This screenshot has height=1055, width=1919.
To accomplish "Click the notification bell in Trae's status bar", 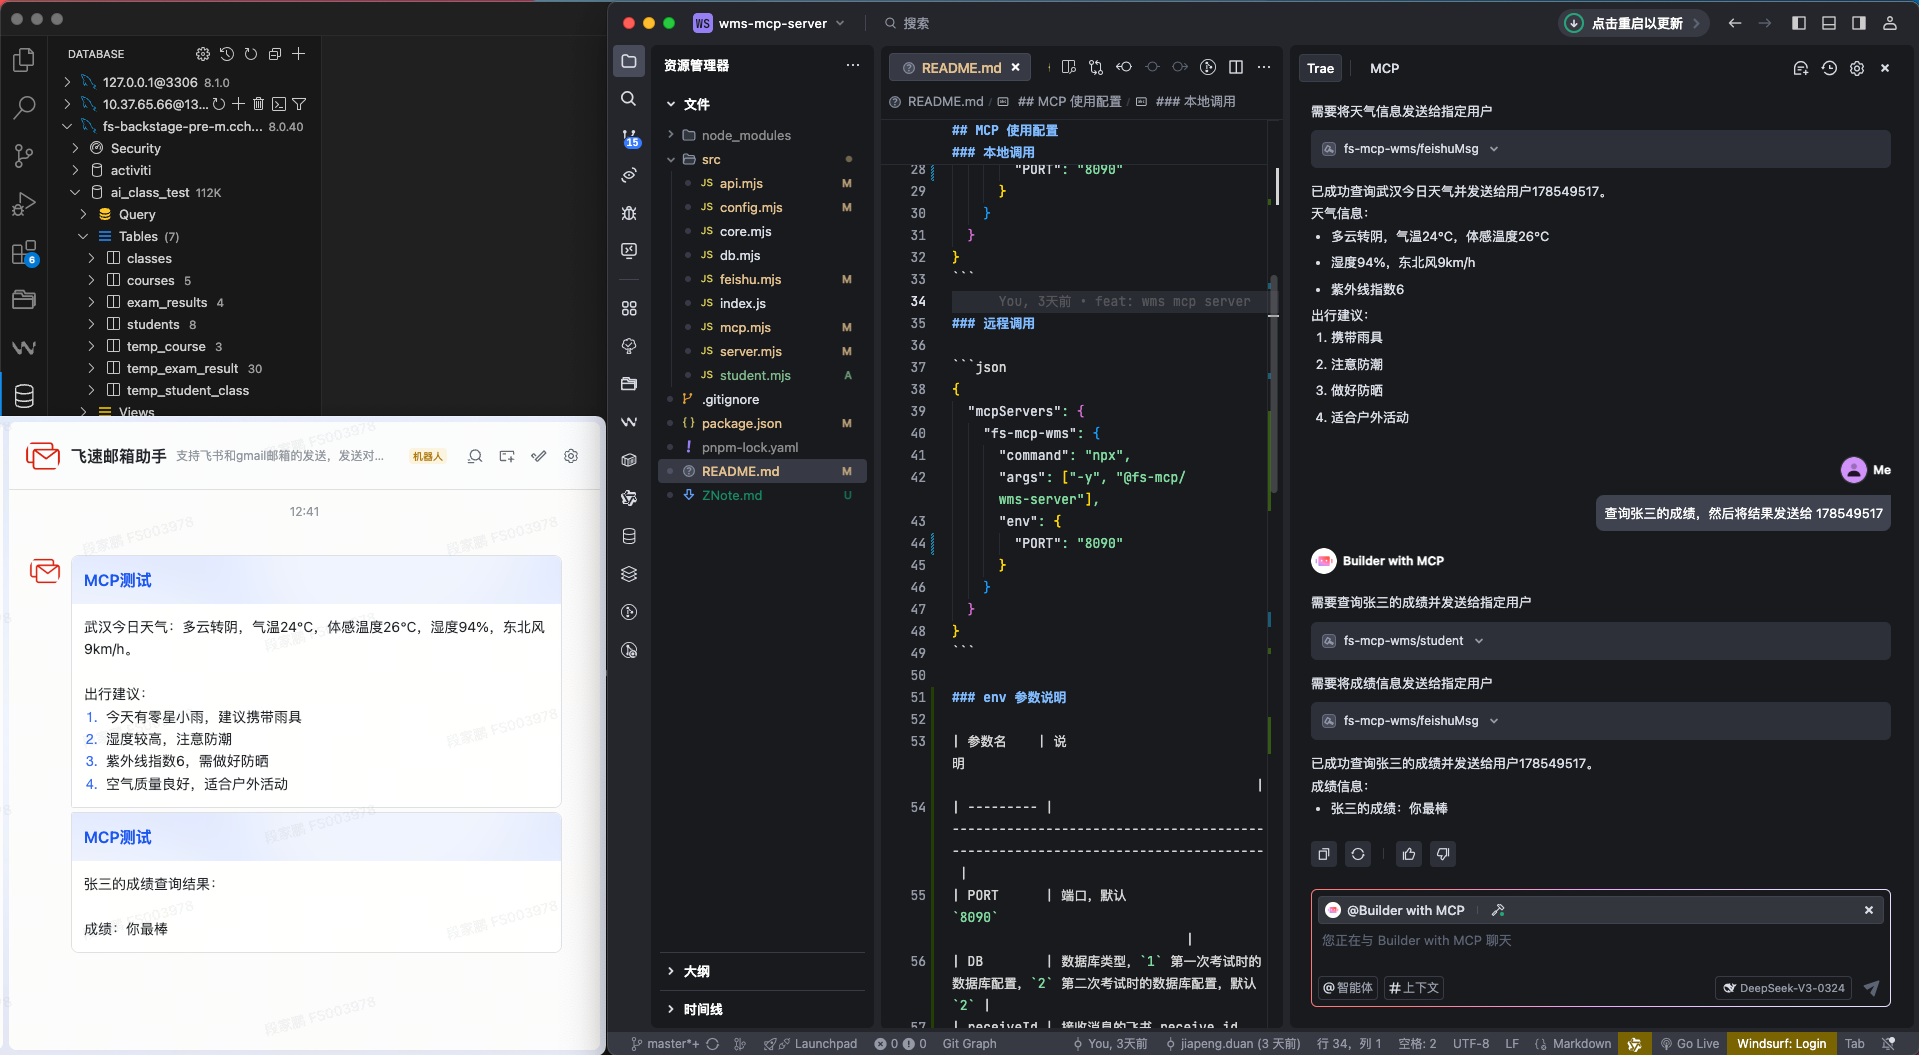I will pos(1888,1044).
